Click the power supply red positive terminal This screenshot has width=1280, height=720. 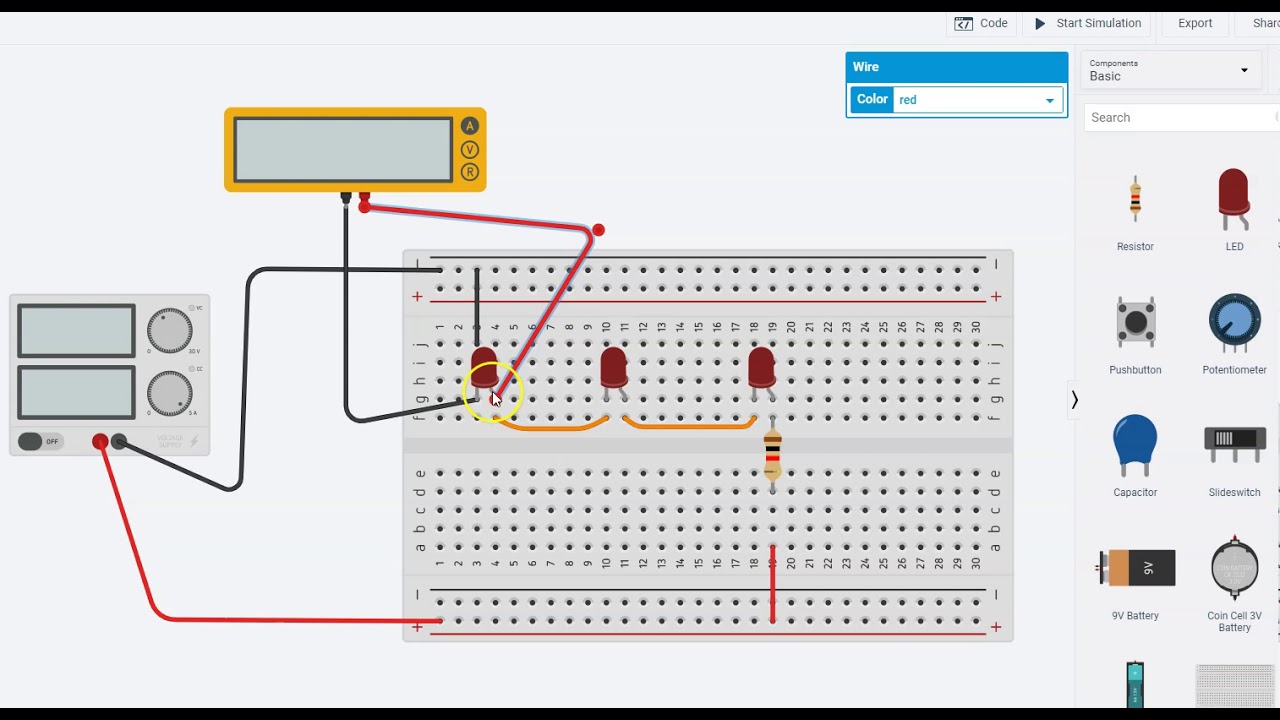[100, 441]
